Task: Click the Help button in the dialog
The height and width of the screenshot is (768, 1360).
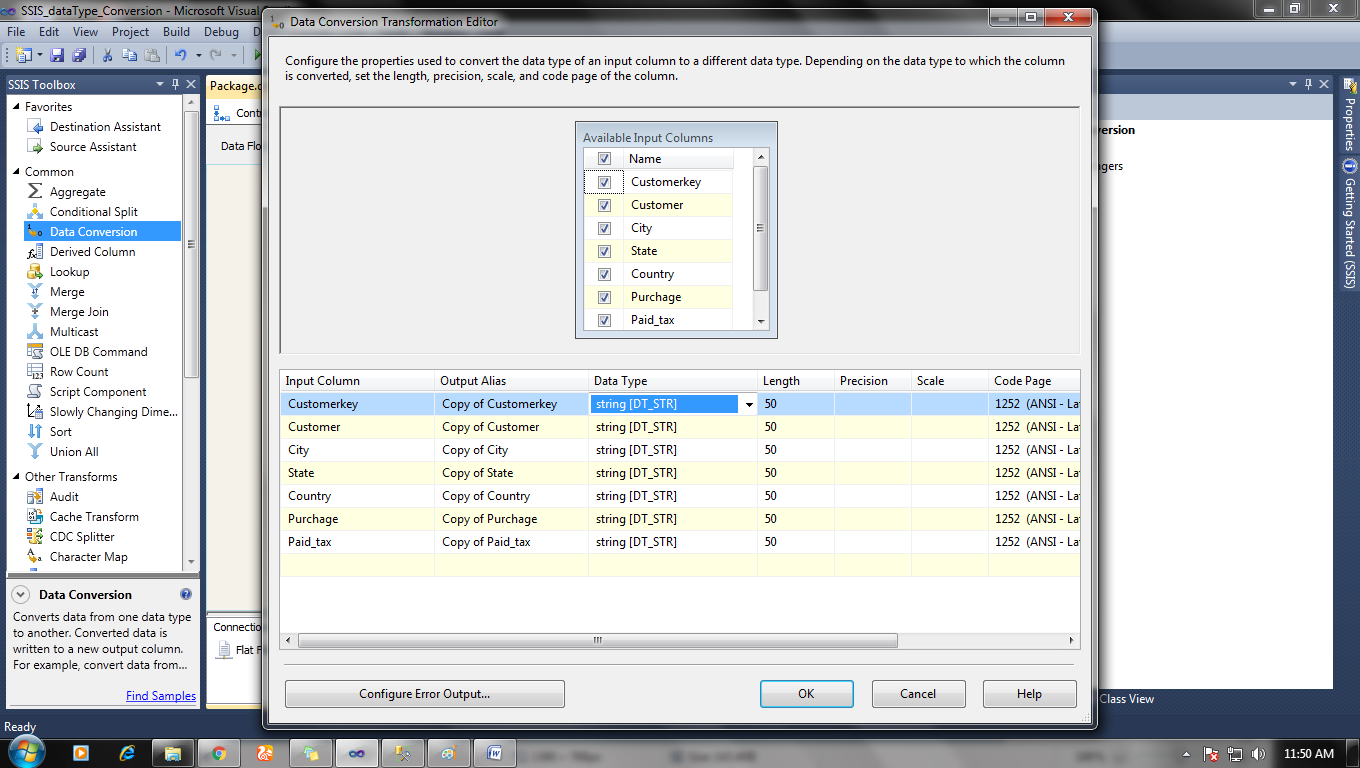Action: click(1029, 694)
